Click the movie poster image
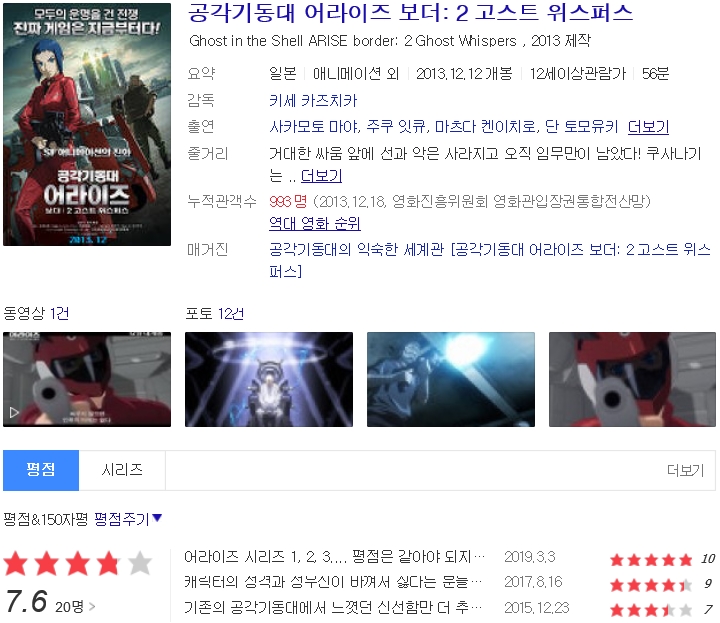720x623 pixels. click(x=87, y=124)
